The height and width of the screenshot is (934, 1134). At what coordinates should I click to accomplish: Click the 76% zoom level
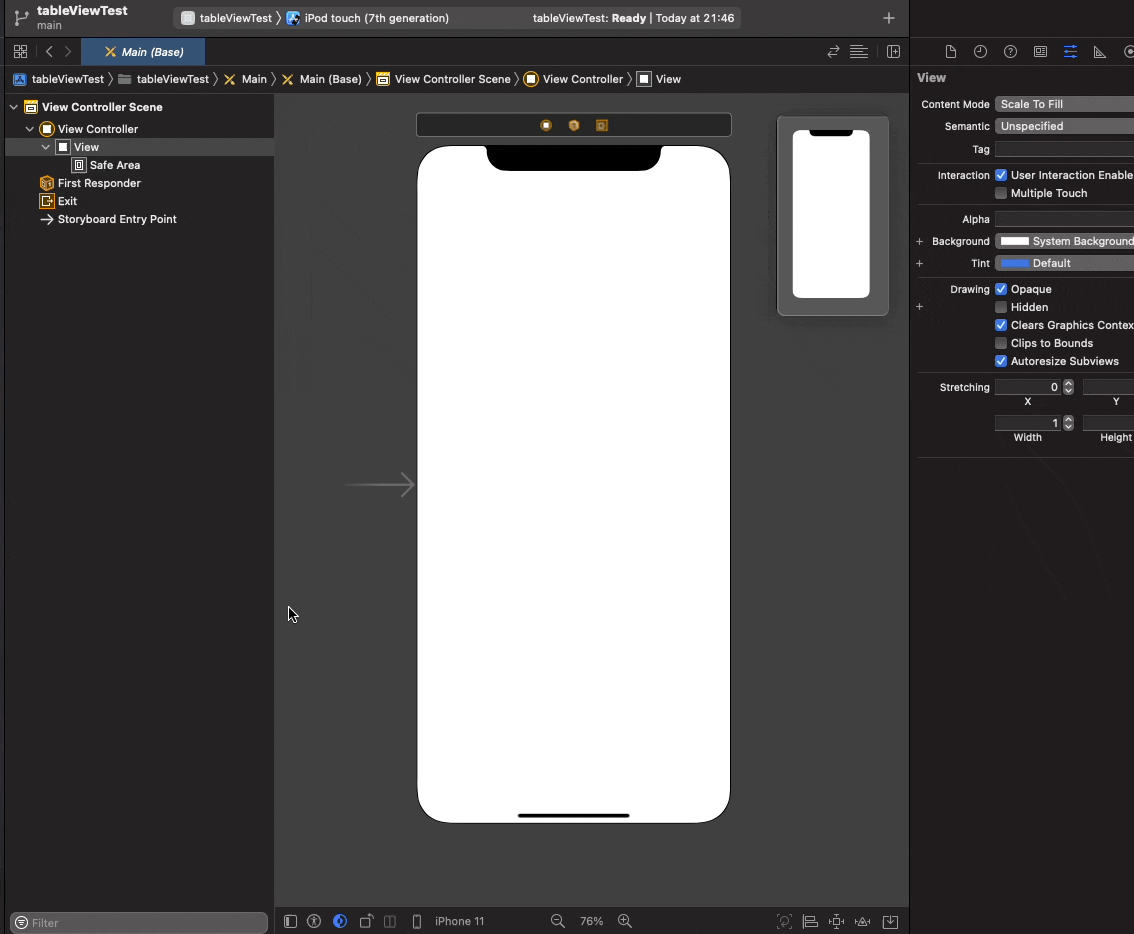[591, 921]
